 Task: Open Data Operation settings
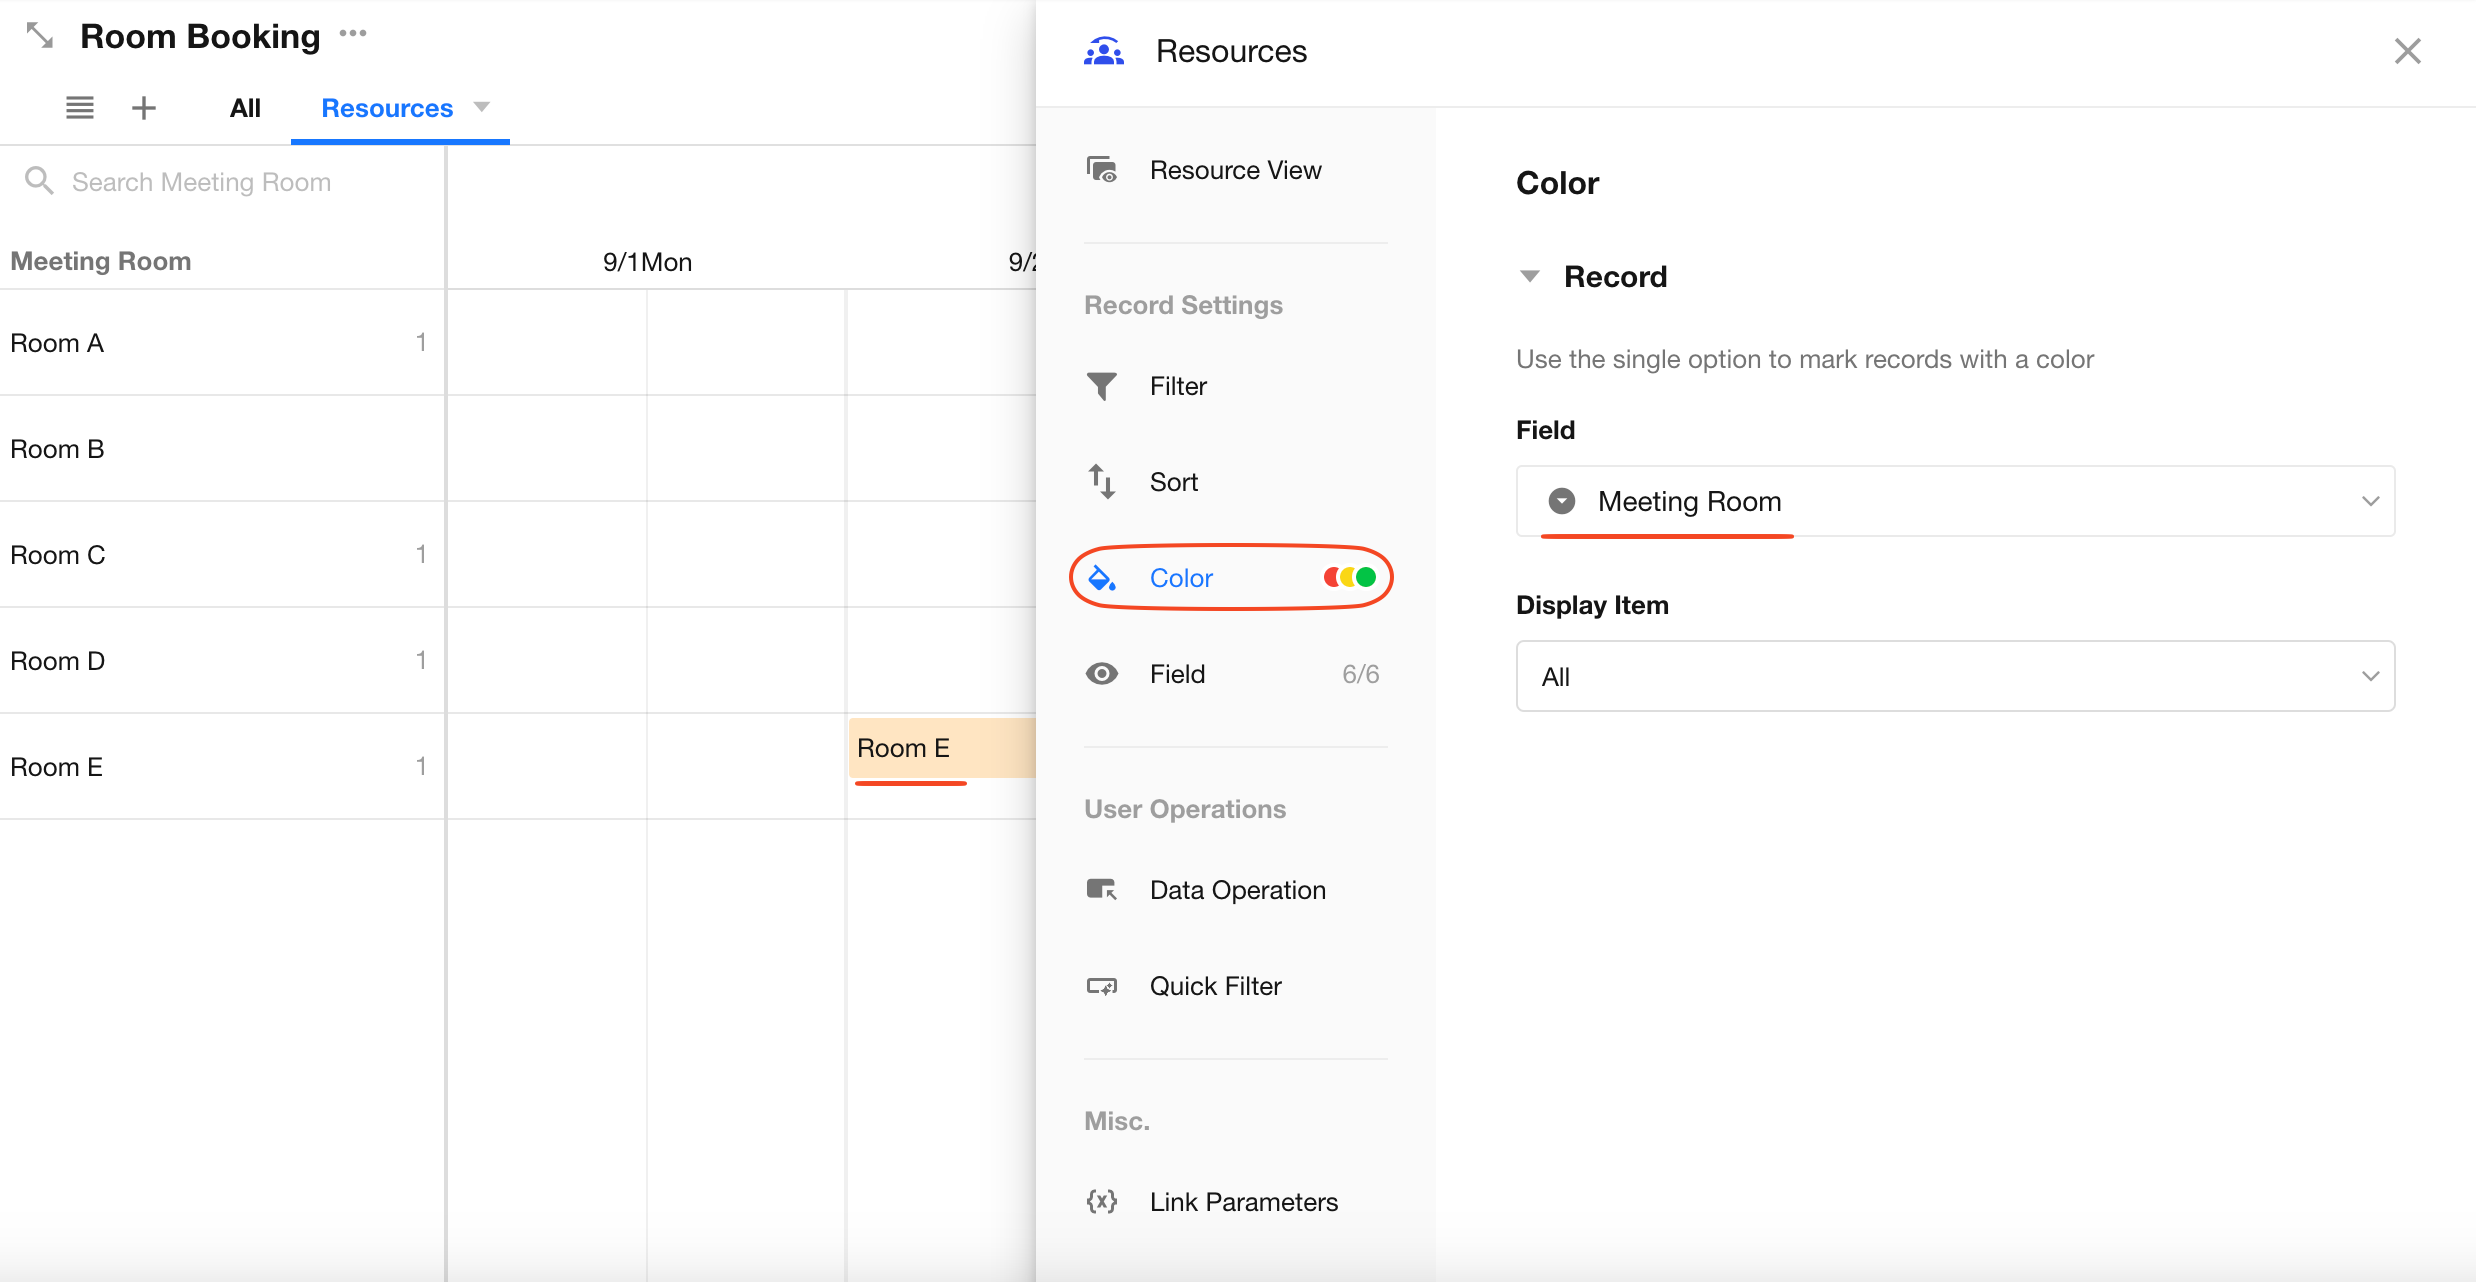point(1236,890)
